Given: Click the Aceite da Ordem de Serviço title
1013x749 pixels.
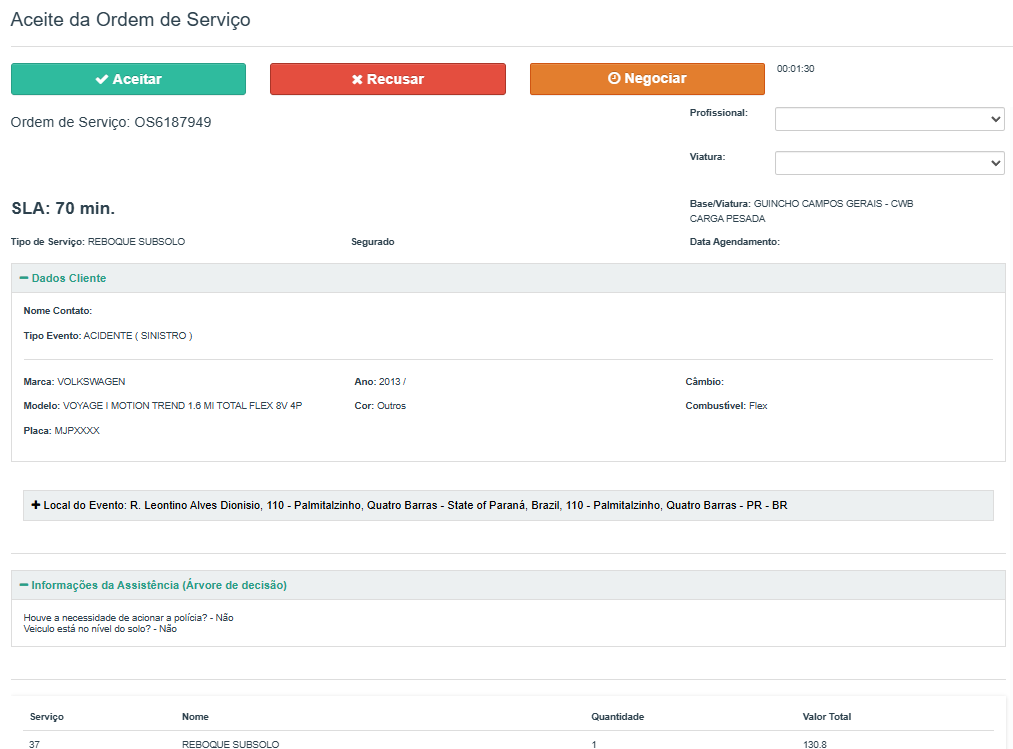Looking at the screenshot, I should [x=130, y=20].
